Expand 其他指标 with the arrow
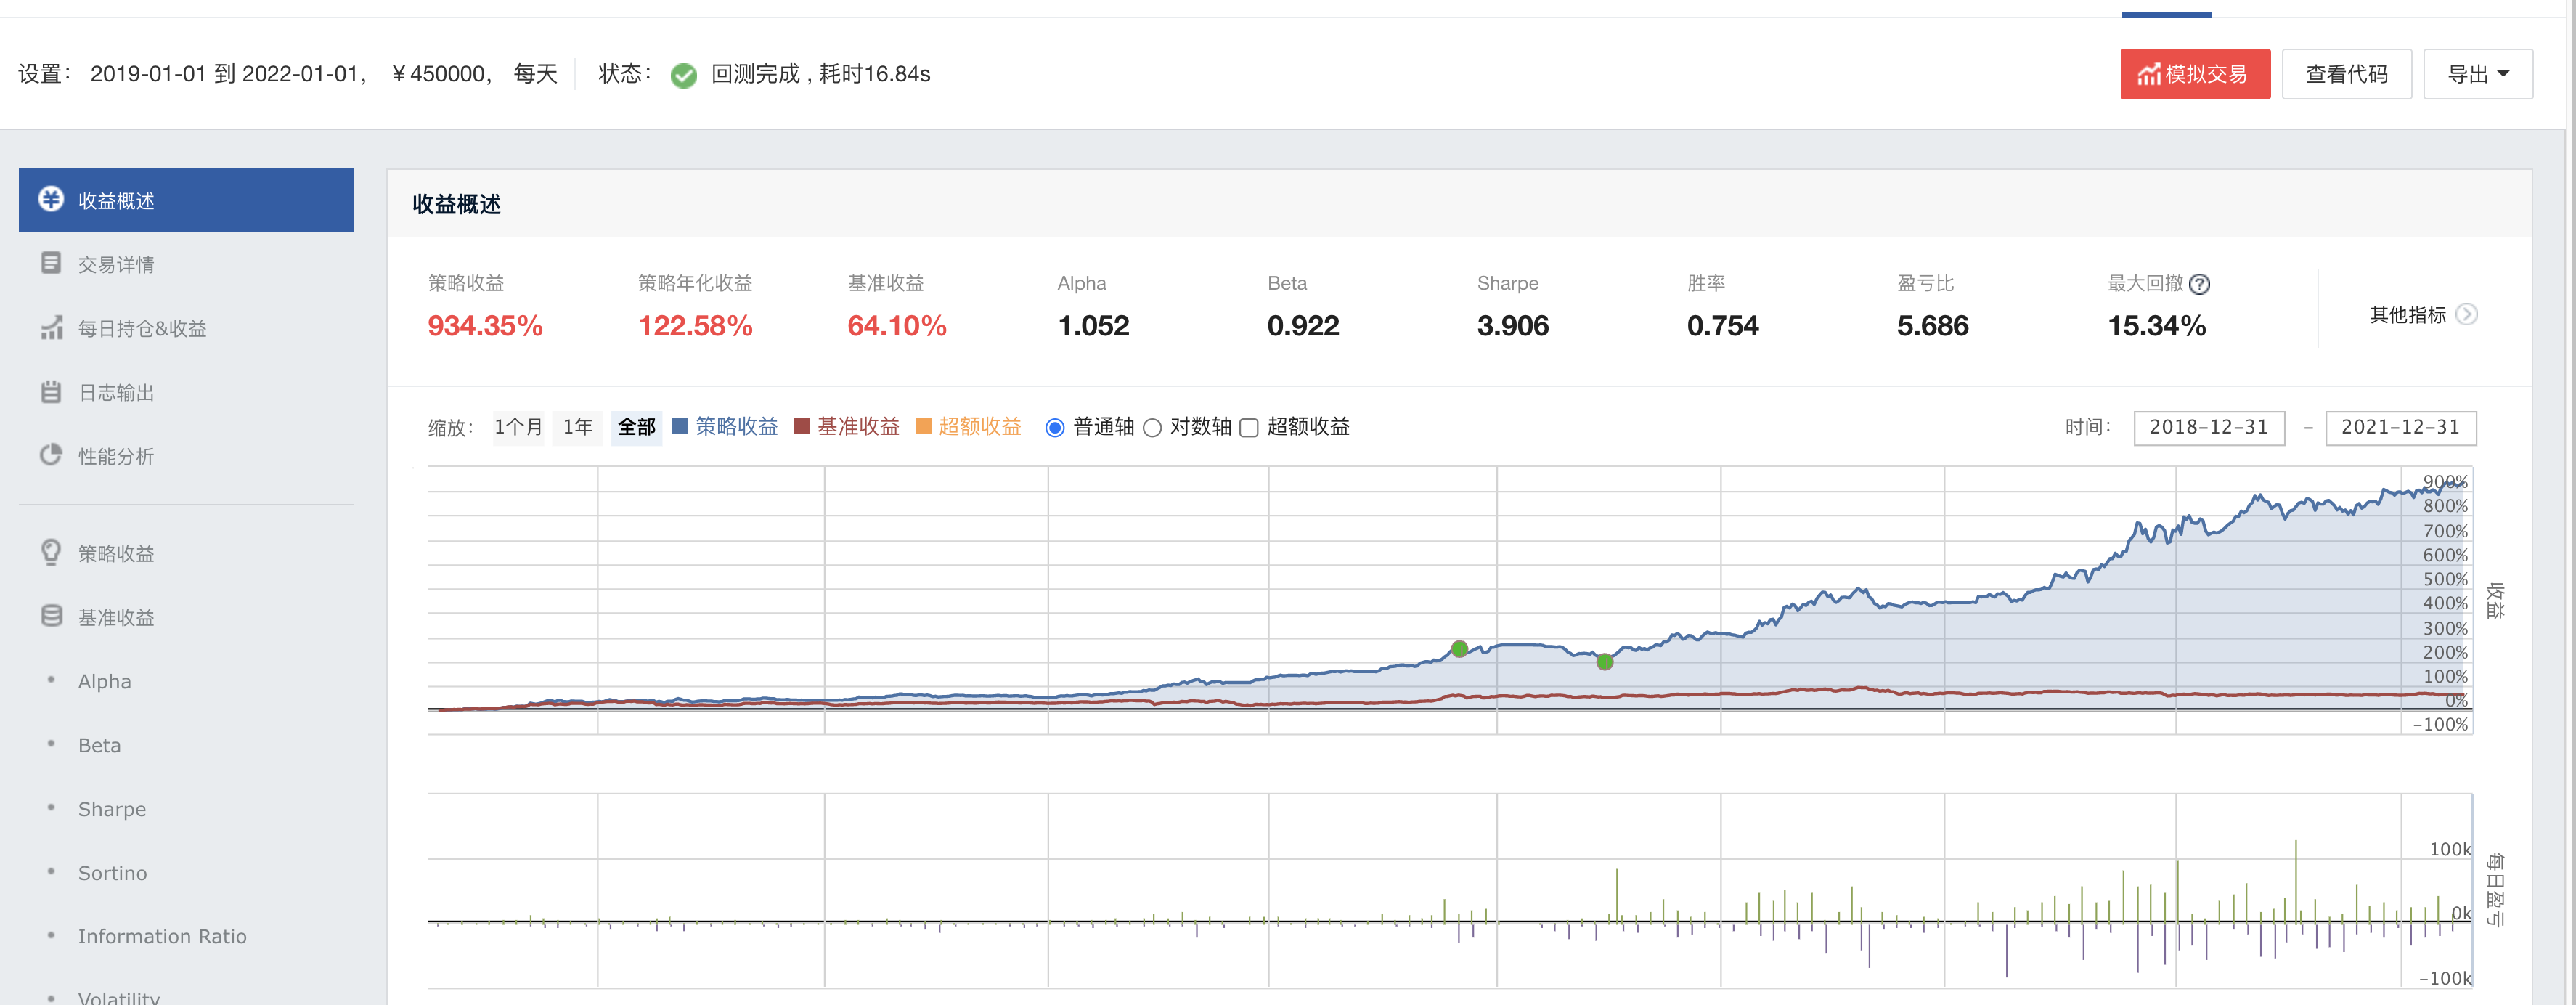This screenshot has width=2576, height=1005. tap(2467, 314)
